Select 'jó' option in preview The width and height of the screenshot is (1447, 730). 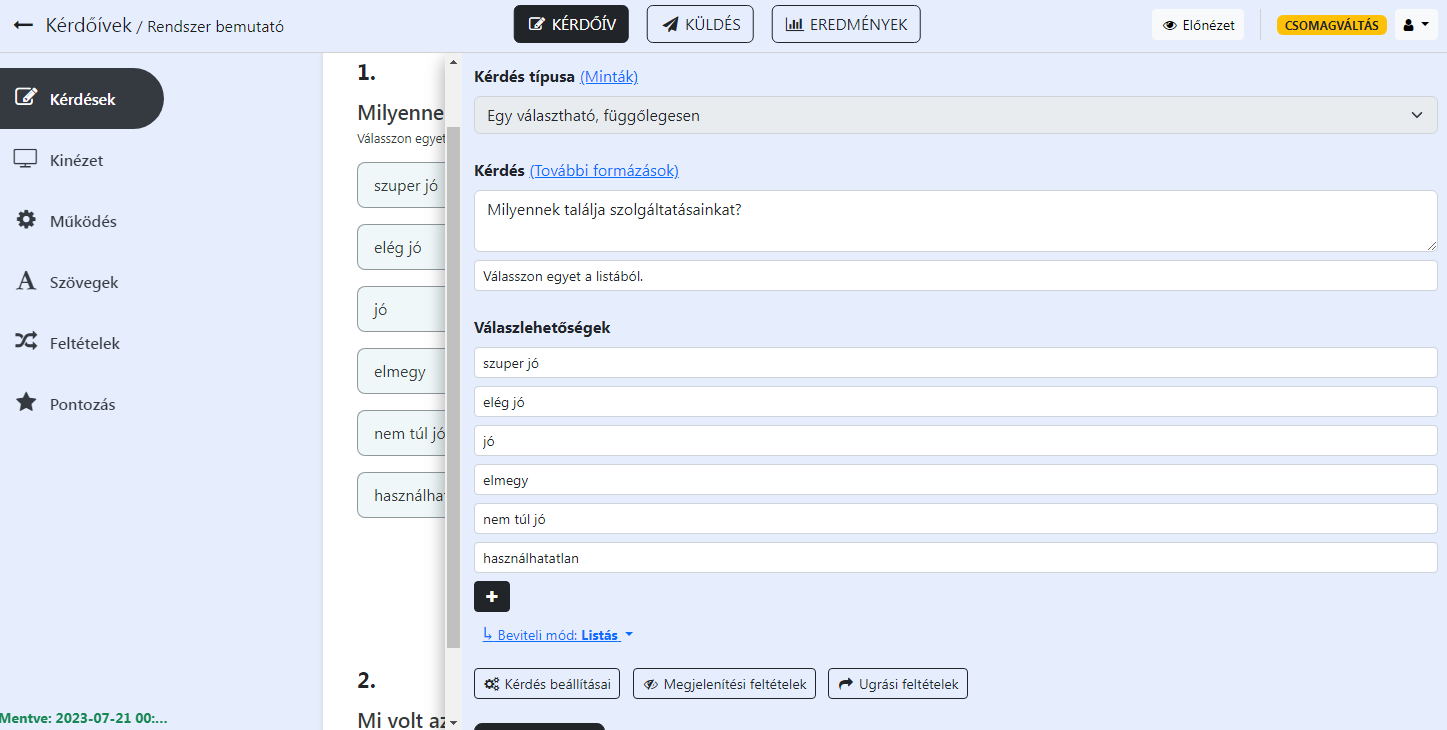click(x=401, y=309)
